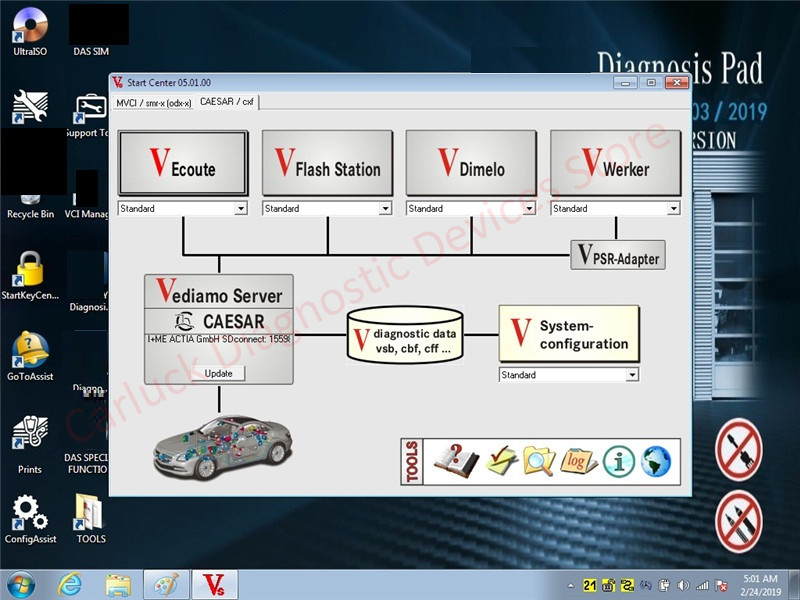Click the no-pencil prohibition sign icon
800x600 pixels.
(738, 521)
